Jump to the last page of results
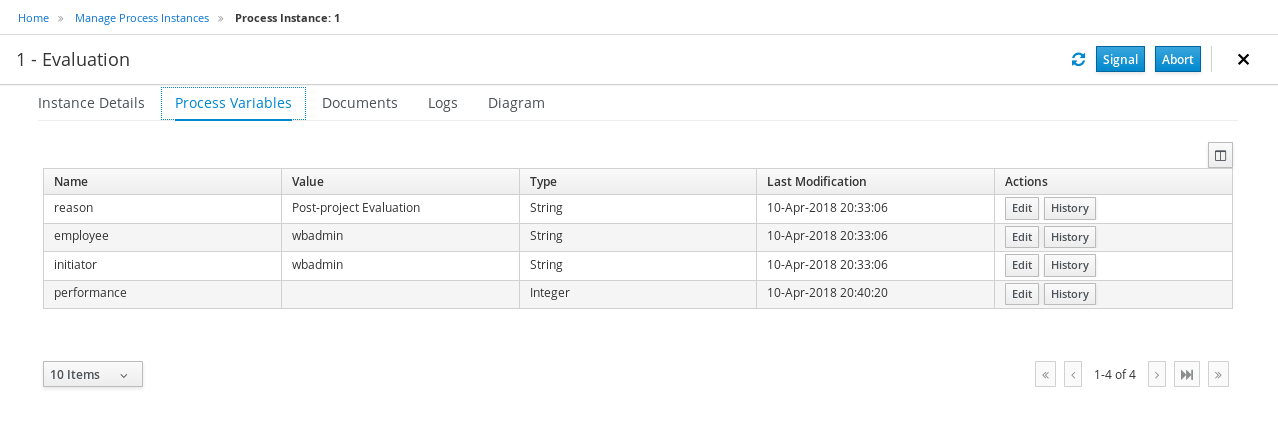The width and height of the screenshot is (1278, 442). (1218, 374)
